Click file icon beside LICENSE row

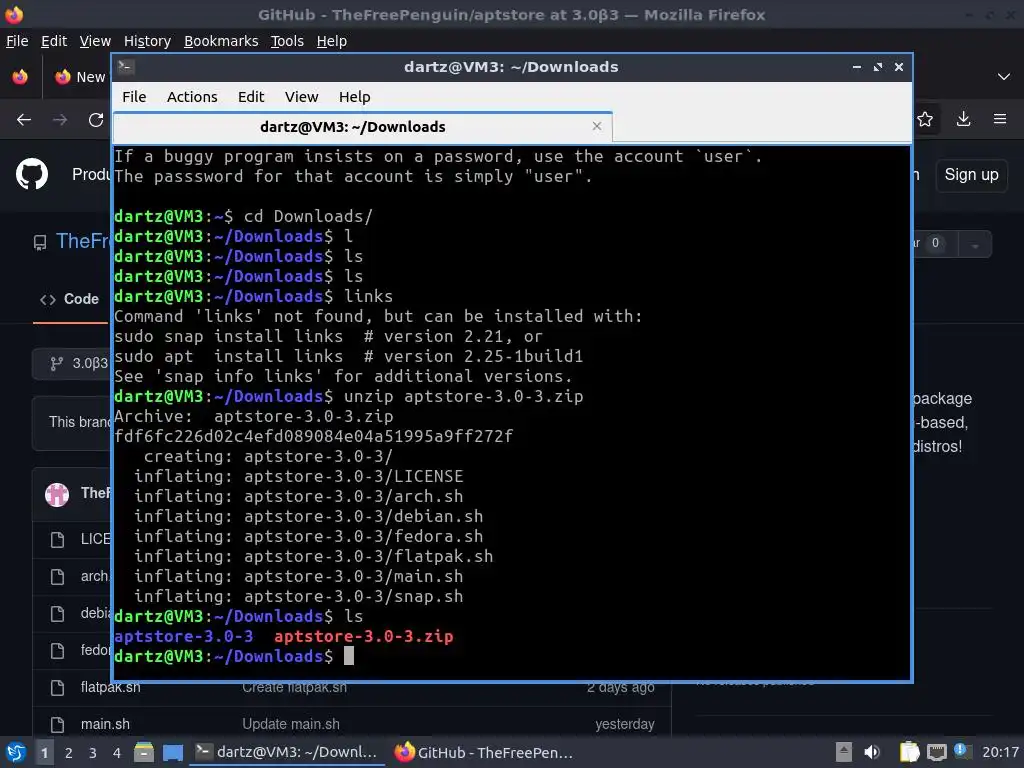(57, 539)
